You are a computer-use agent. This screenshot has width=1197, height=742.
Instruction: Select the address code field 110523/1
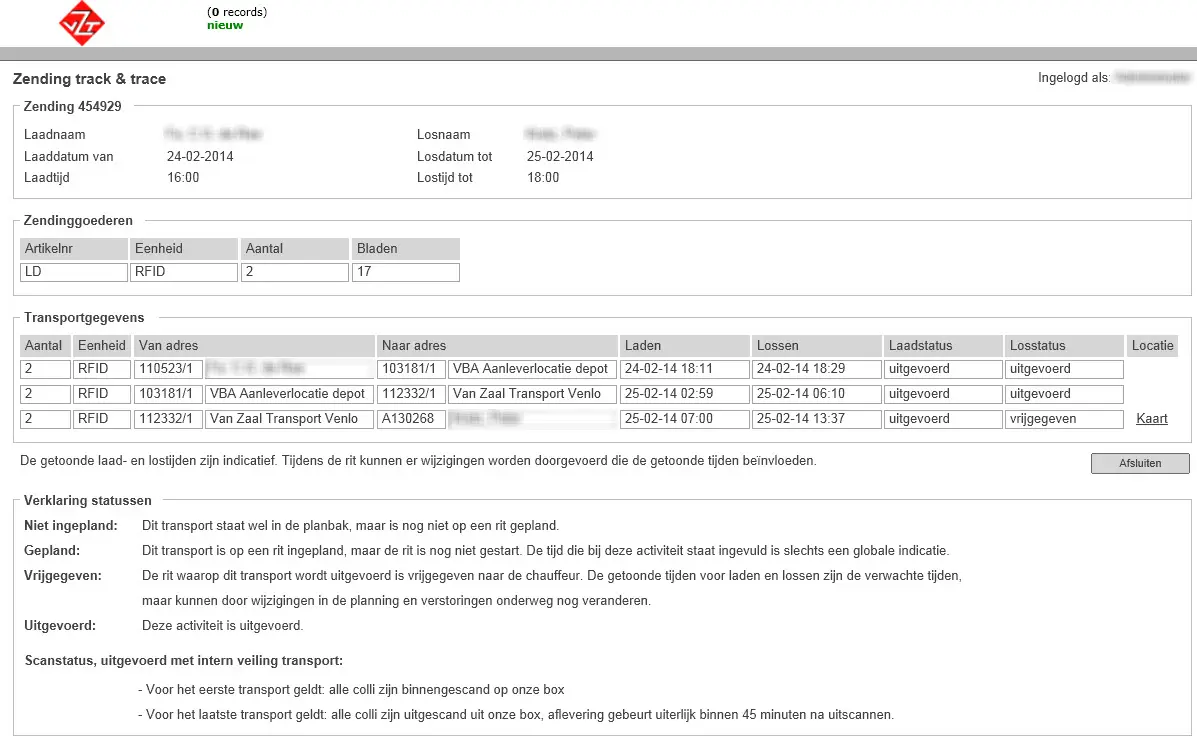point(168,369)
